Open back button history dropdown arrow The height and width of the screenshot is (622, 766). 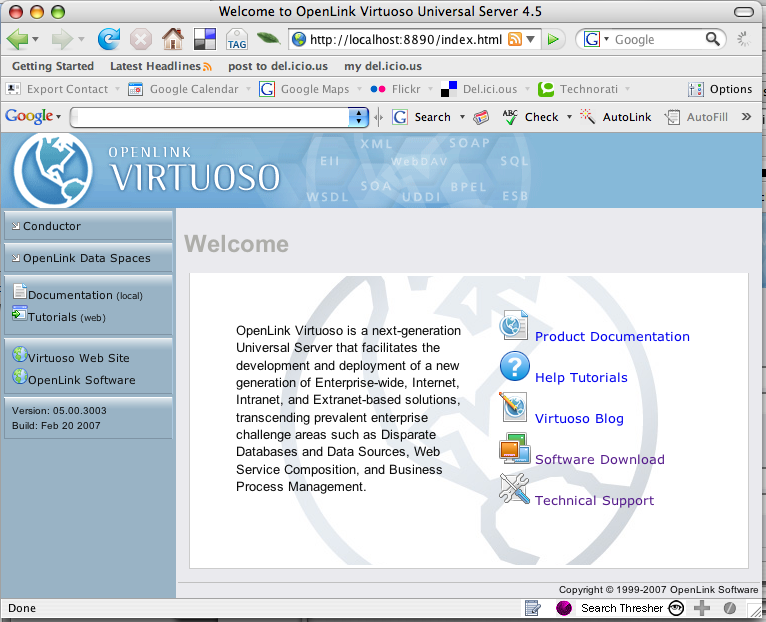pos(35,39)
